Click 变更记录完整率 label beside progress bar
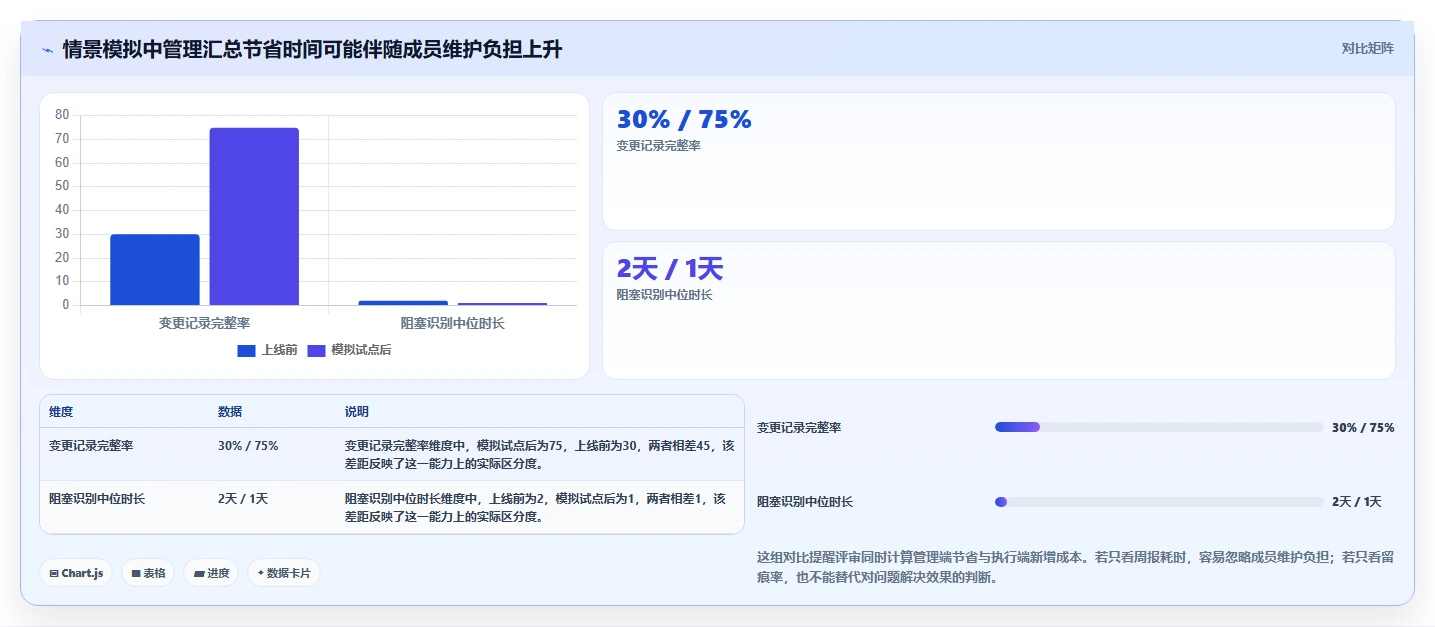Image resolution: width=1435 pixels, height=627 pixels. pos(799,428)
